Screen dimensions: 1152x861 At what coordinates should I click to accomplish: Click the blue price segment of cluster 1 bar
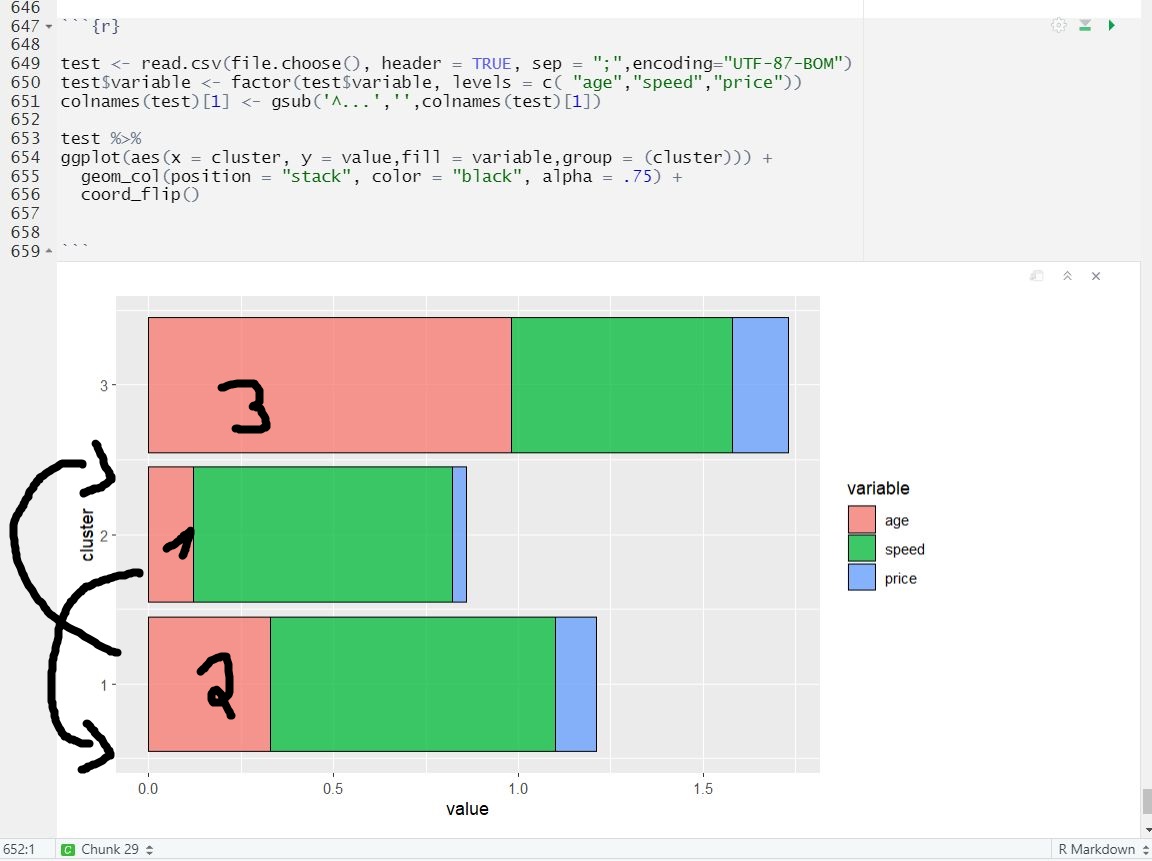pos(576,684)
